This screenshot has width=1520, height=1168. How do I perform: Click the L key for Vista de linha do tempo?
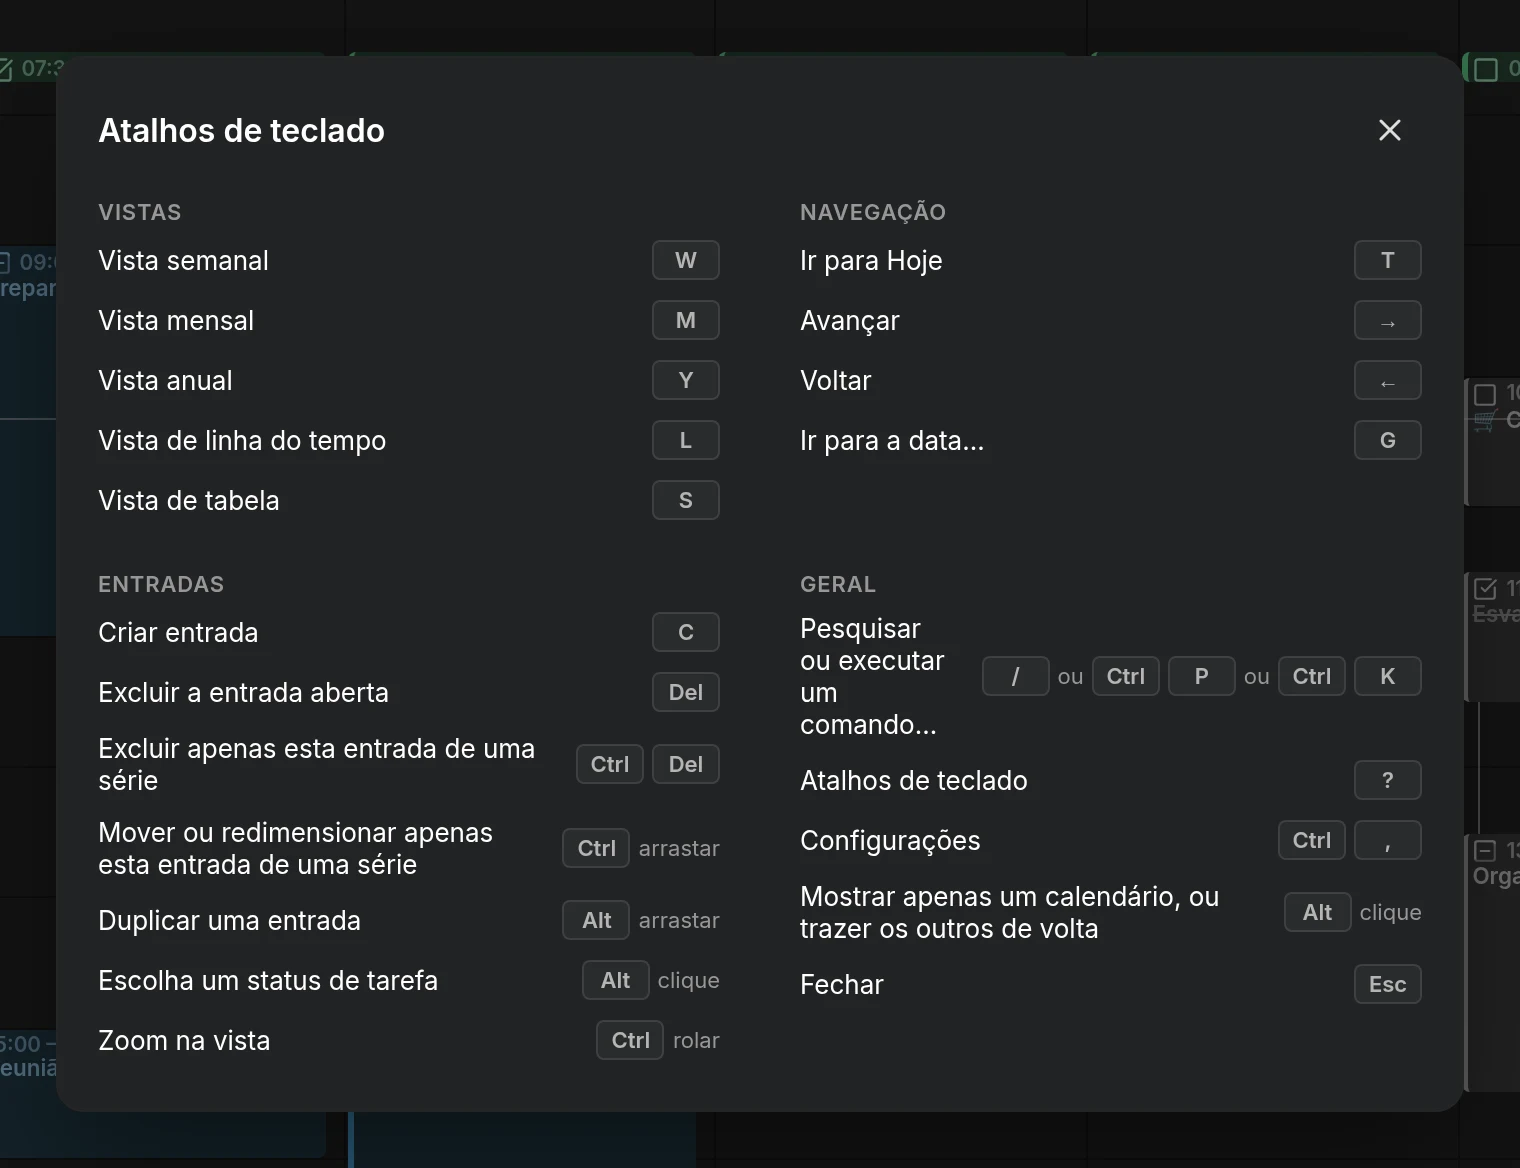tap(686, 440)
